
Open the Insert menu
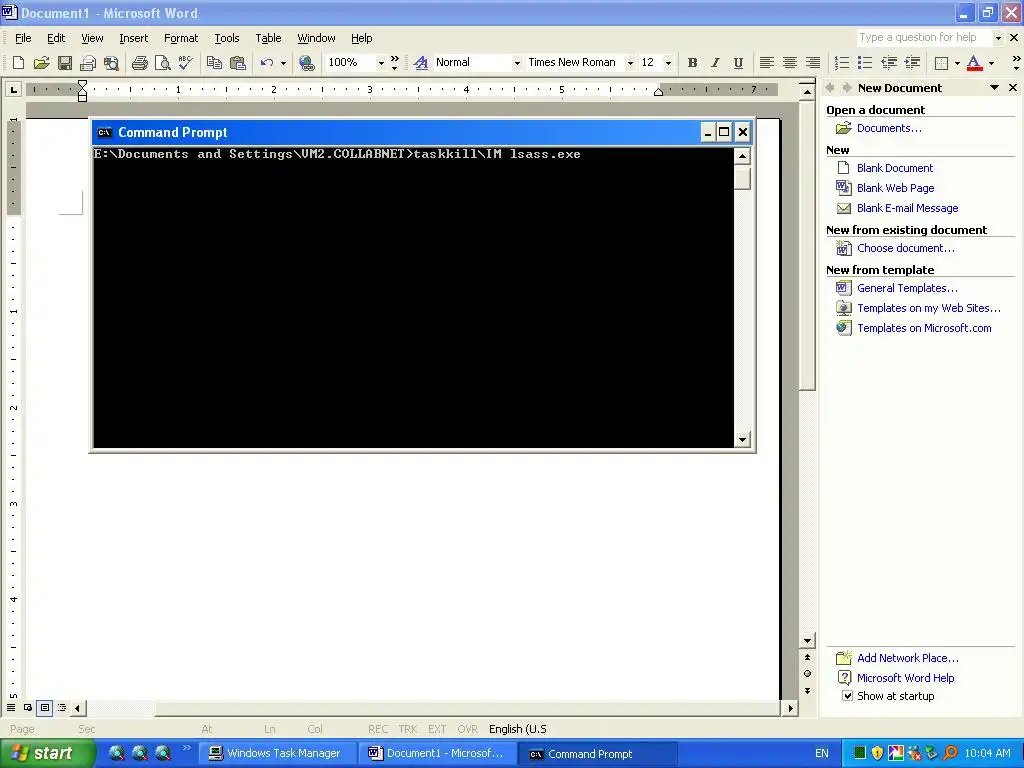(x=134, y=38)
